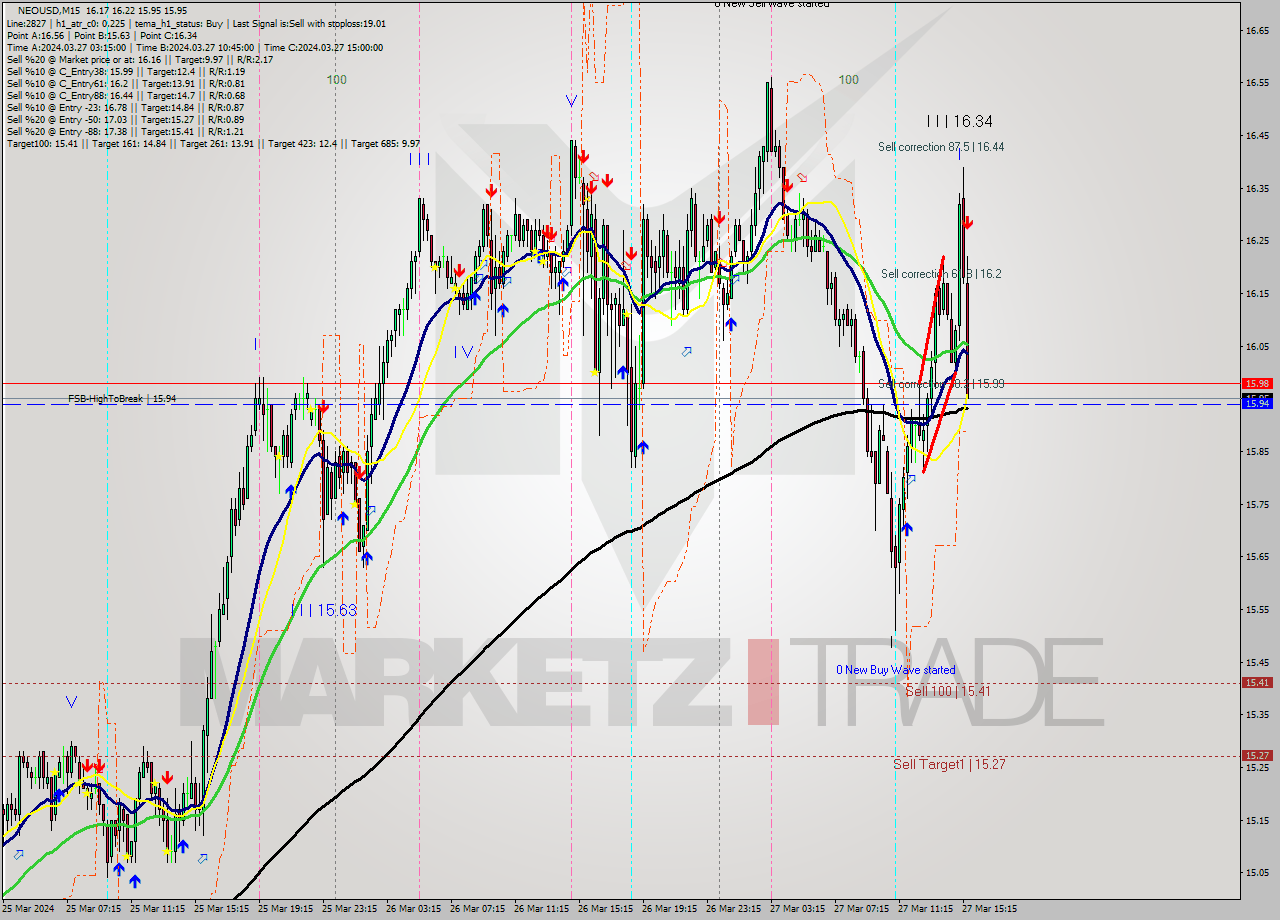Click '0 New Buy Wave started' label

pos(896,670)
